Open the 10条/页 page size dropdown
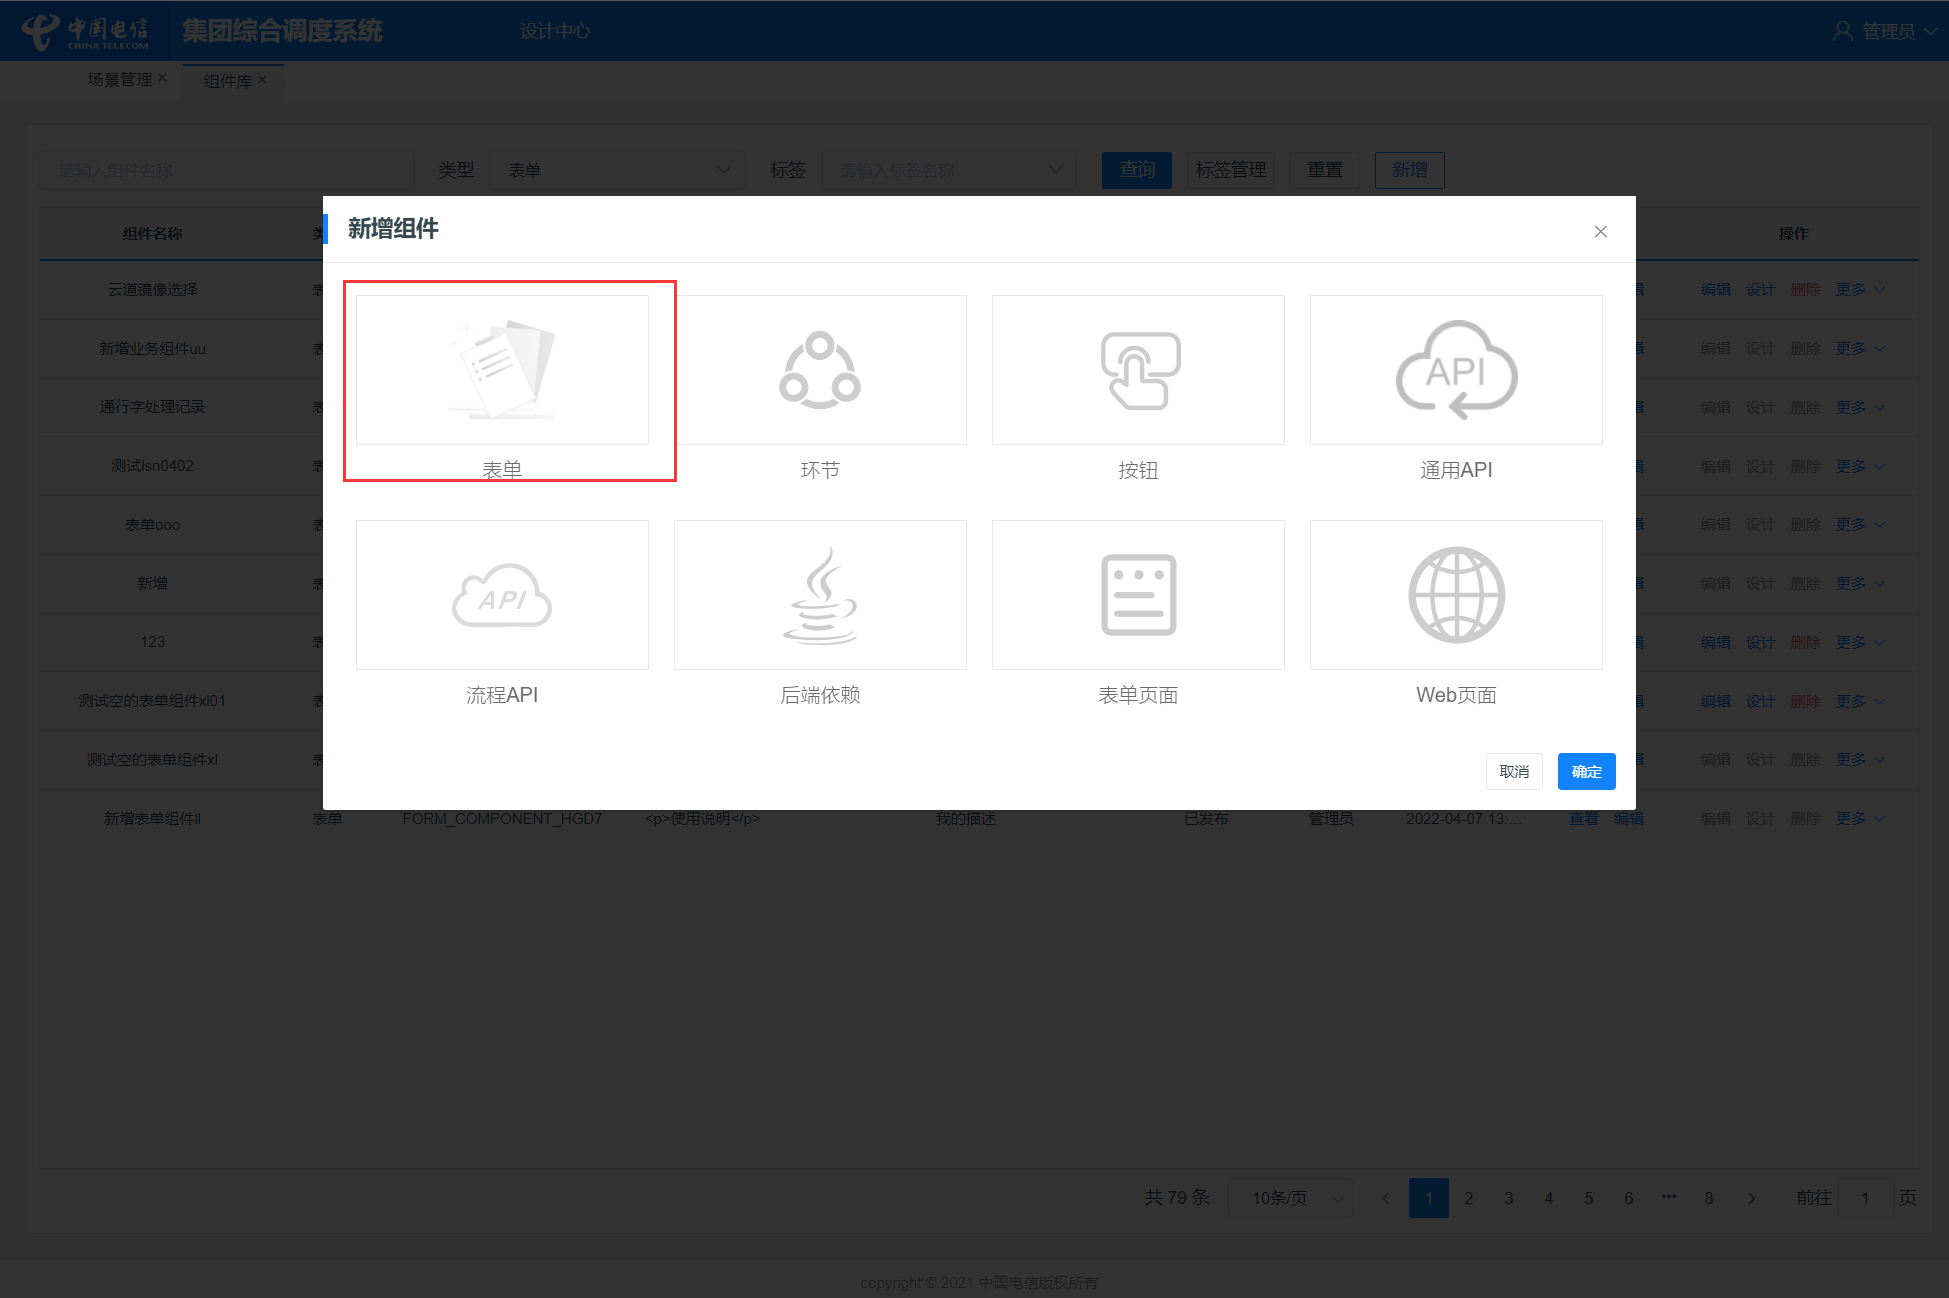The height and width of the screenshot is (1298, 1949). coord(1290,1198)
